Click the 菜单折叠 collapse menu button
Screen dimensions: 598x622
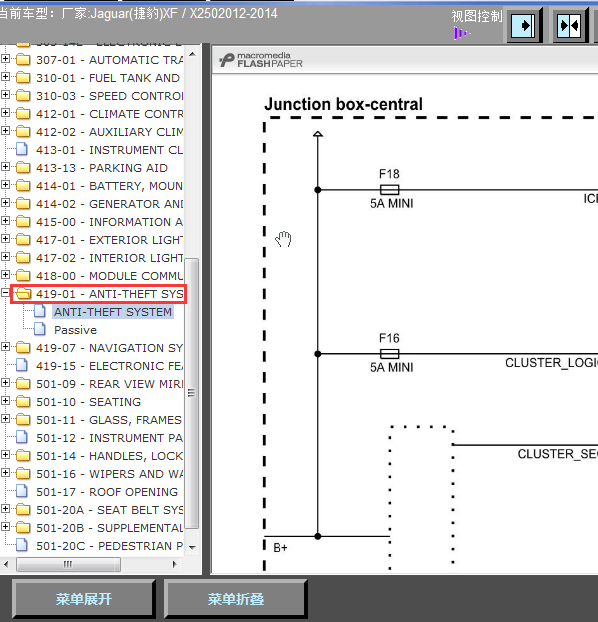pyautogui.click(x=236, y=599)
